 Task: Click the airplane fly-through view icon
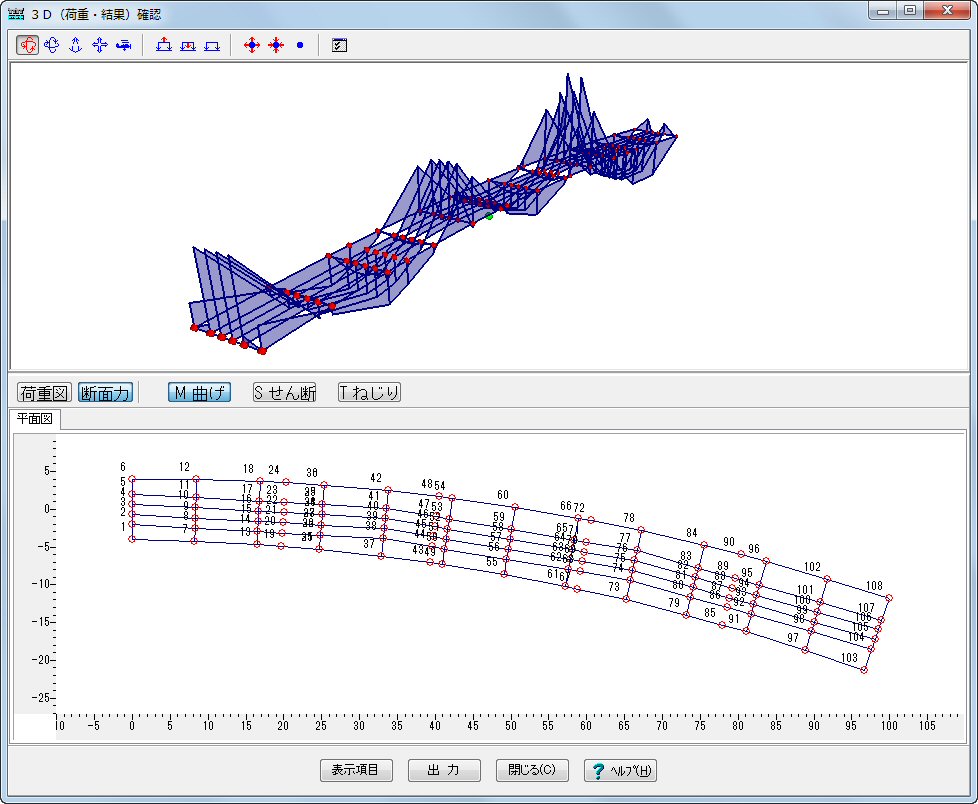pyautogui.click(x=123, y=45)
